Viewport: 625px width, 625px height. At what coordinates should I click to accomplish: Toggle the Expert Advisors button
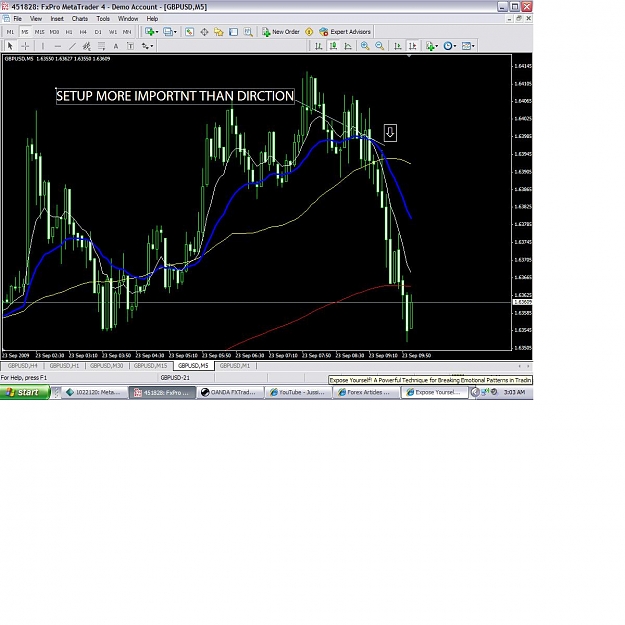[x=345, y=32]
